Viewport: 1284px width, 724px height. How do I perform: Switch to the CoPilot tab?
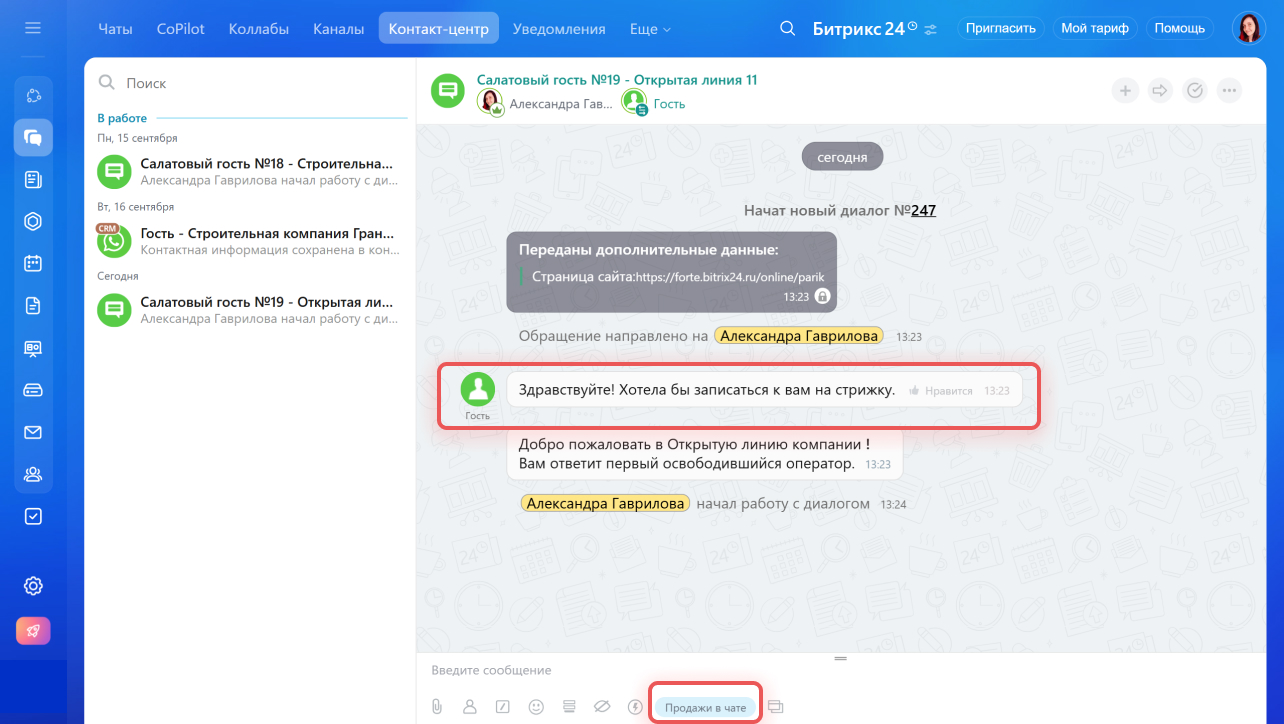(x=180, y=29)
